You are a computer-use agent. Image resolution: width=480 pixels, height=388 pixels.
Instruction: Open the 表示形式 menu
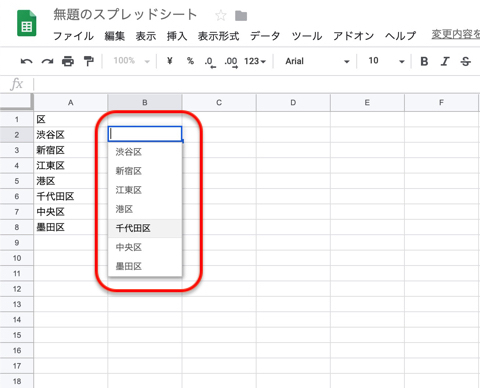click(x=218, y=36)
